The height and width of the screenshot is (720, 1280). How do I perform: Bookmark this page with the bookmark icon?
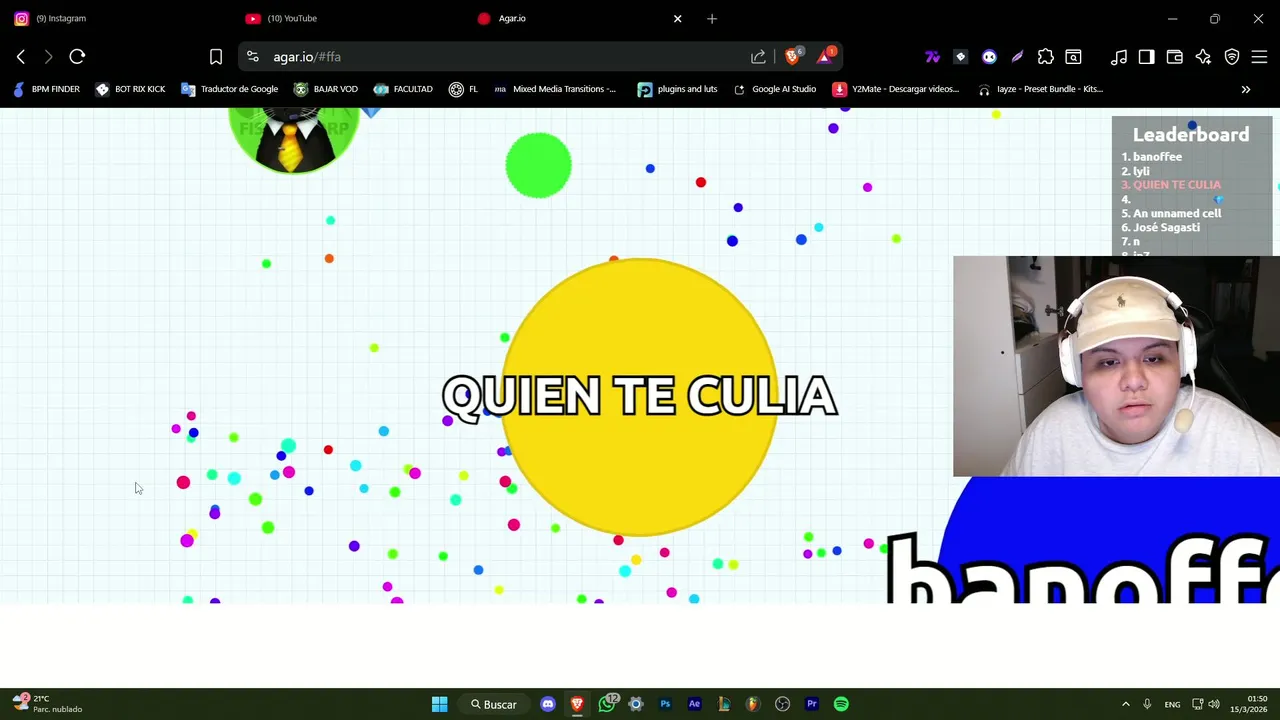pyautogui.click(x=216, y=57)
